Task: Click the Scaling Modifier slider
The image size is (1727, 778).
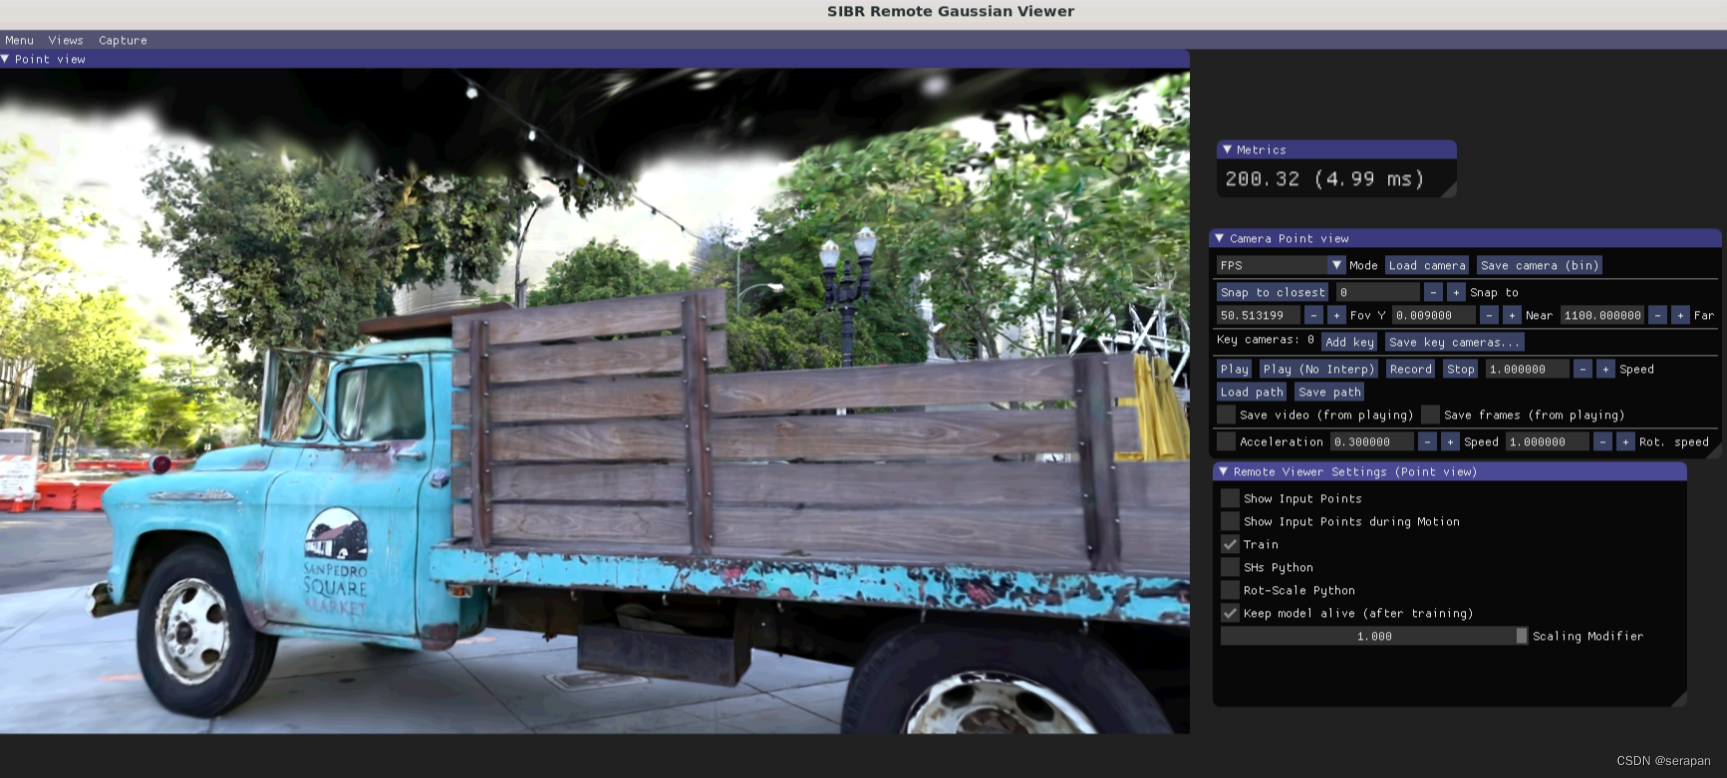Action: (1374, 636)
